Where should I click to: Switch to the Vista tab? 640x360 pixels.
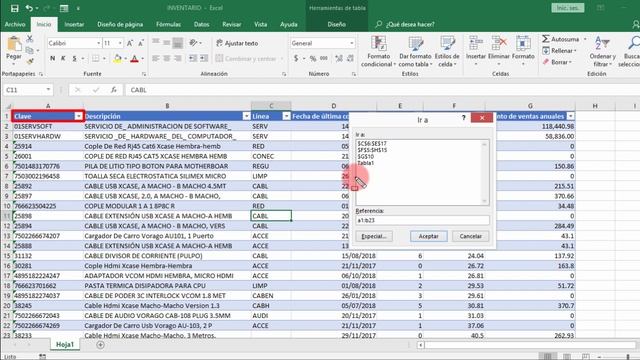click(260, 24)
